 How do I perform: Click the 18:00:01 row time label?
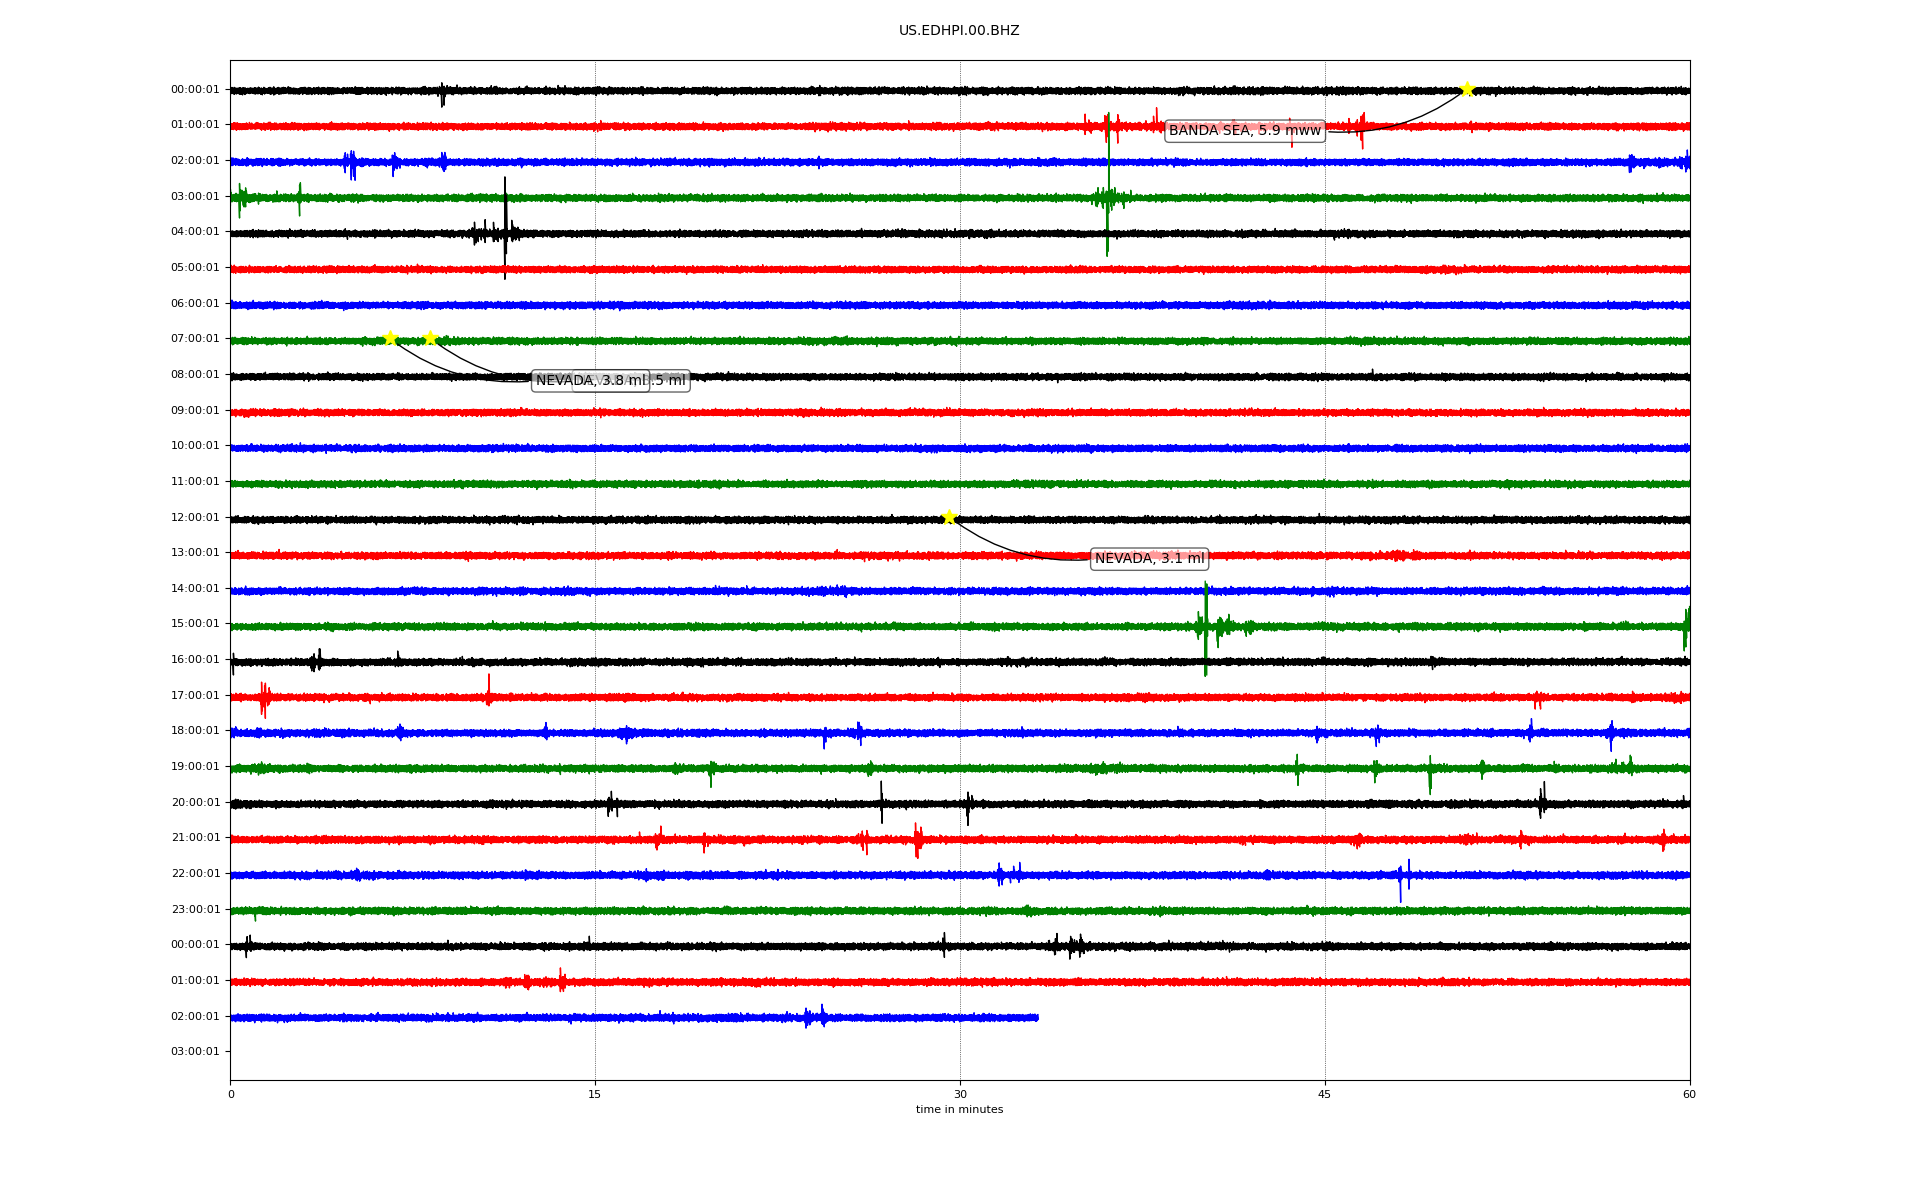click(x=195, y=731)
